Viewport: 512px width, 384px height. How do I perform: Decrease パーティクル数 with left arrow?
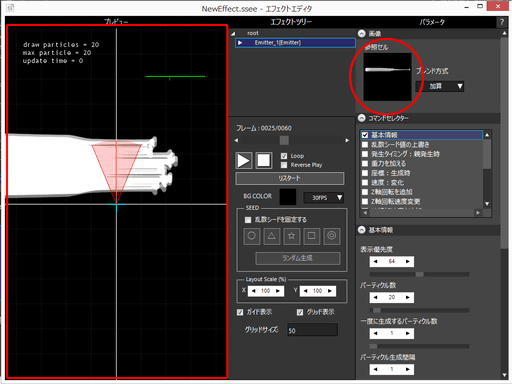pyautogui.click(x=376, y=297)
